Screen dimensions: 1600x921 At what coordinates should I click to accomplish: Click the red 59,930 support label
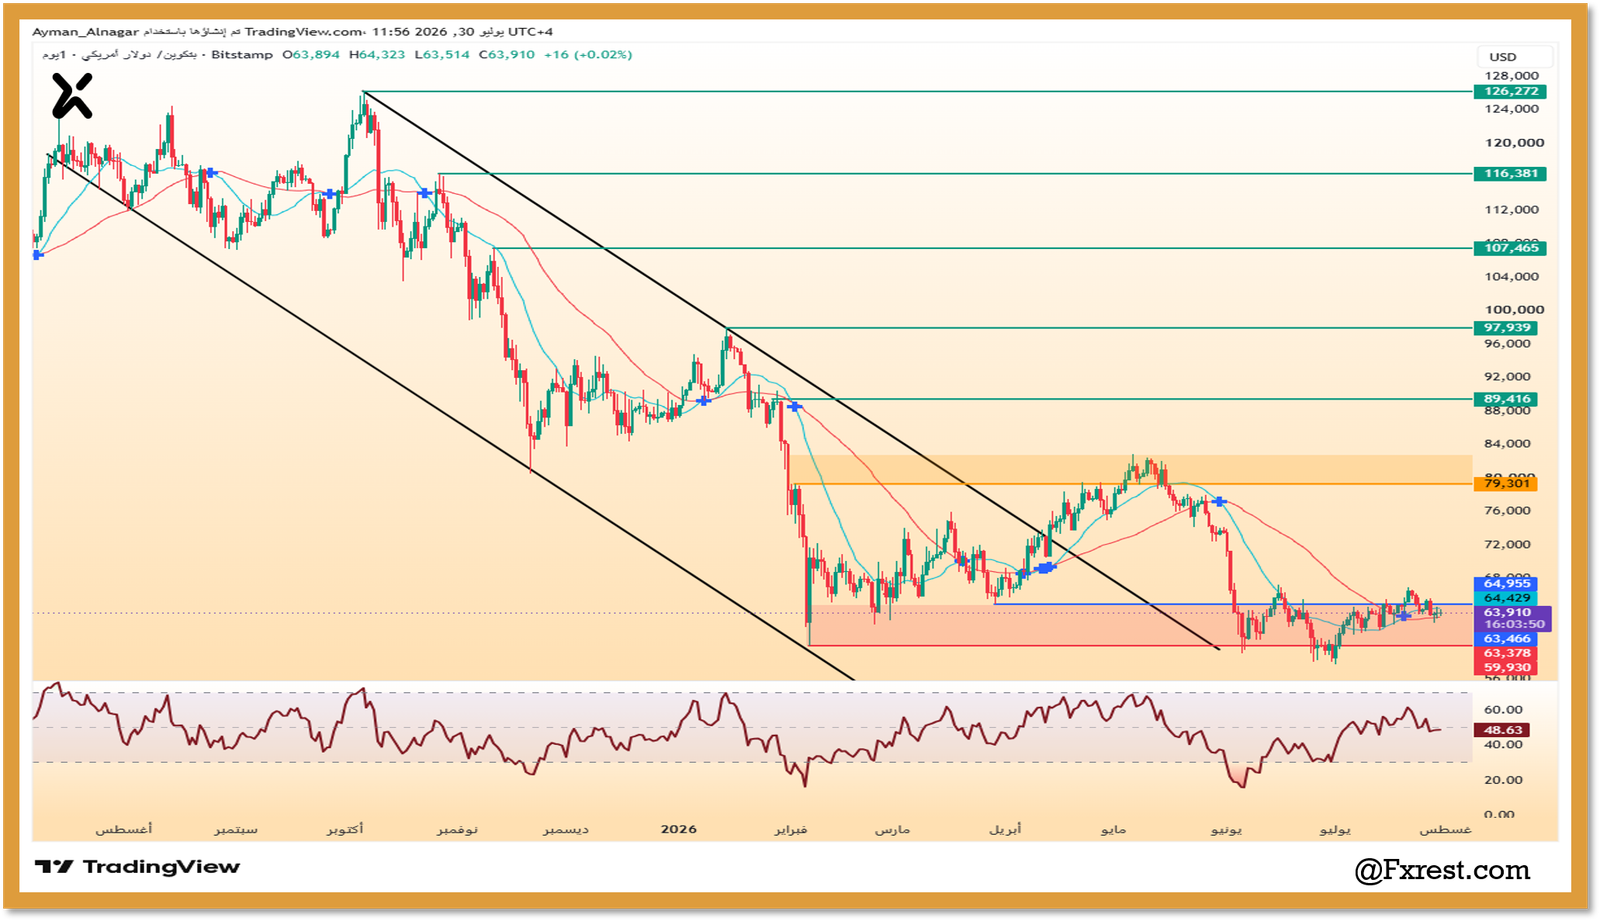[1506, 668]
